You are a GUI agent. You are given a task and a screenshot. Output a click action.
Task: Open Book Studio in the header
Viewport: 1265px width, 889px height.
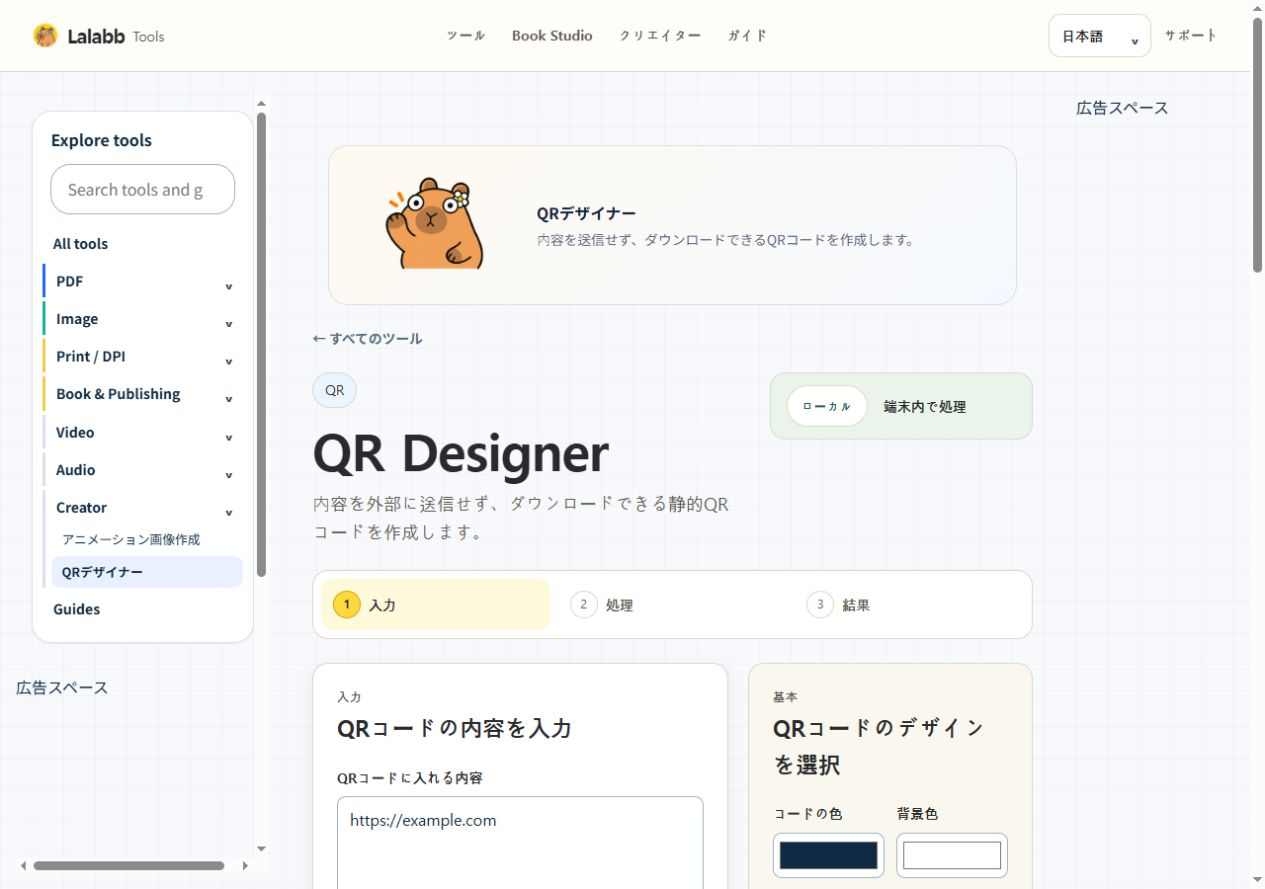click(552, 36)
